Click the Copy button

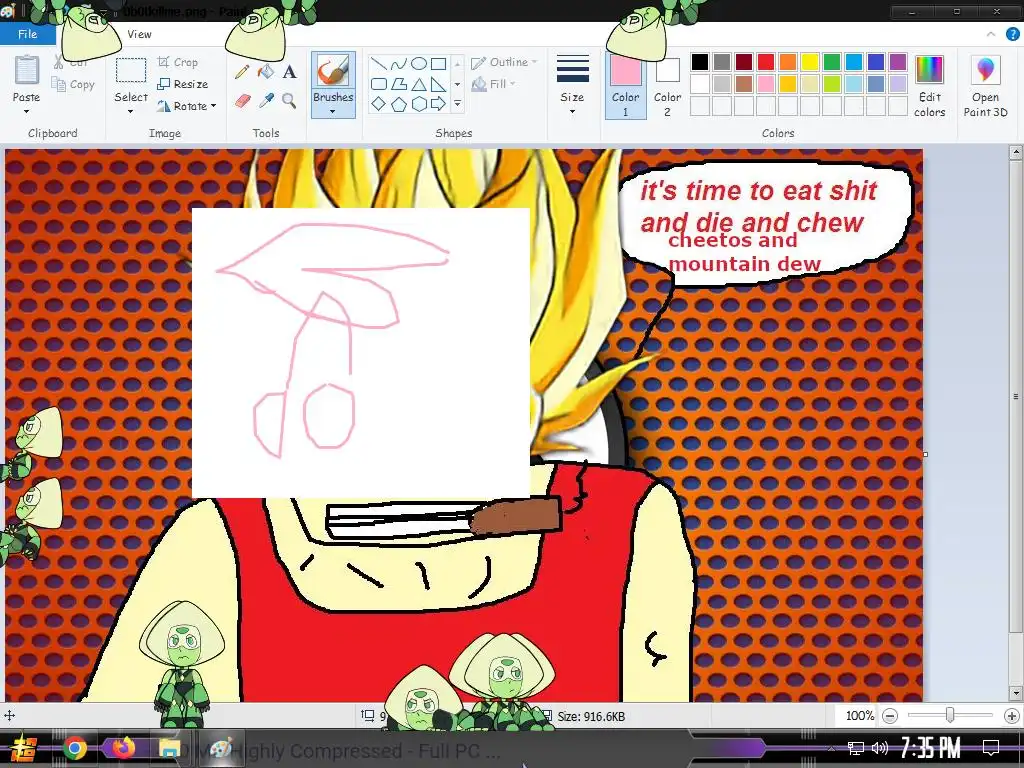coord(73,84)
